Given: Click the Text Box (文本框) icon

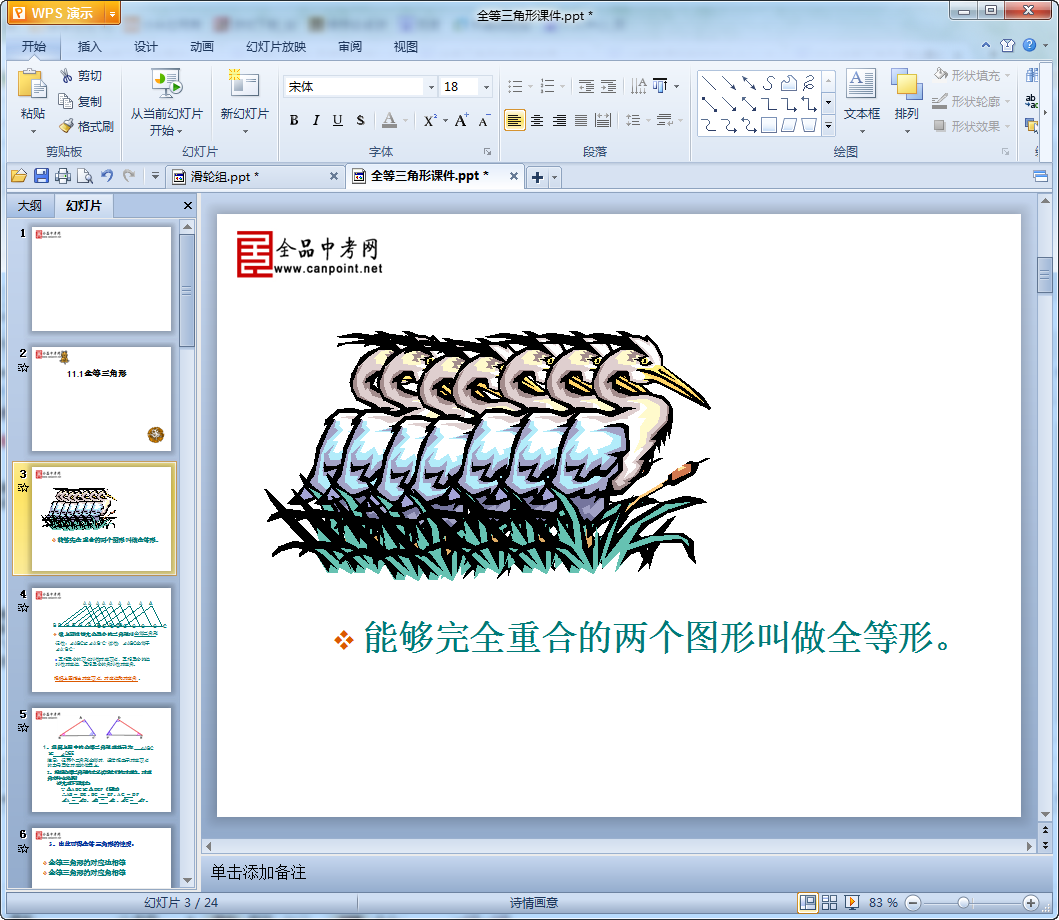Looking at the screenshot, I should pyautogui.click(x=861, y=84).
